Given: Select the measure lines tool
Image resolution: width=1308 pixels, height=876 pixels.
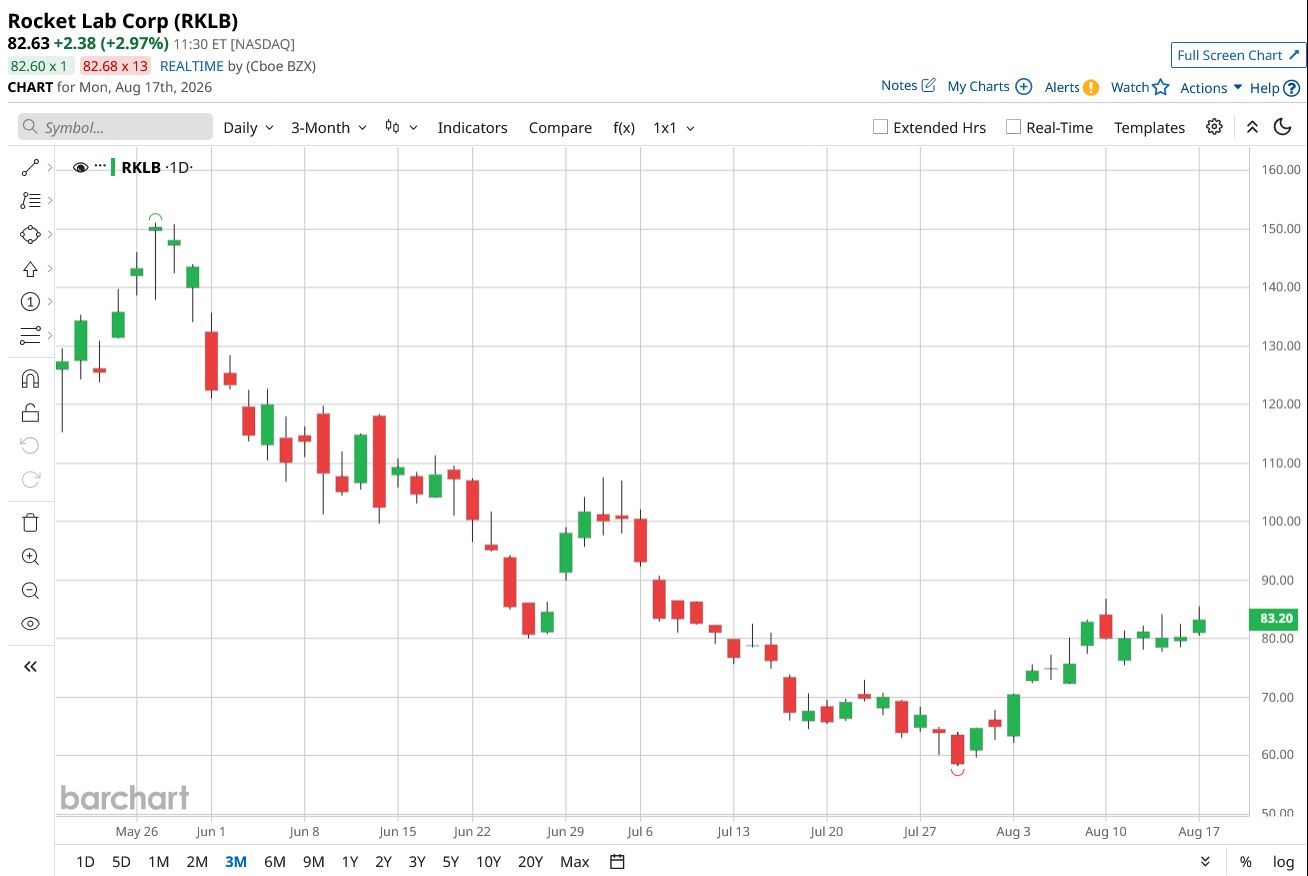Looking at the screenshot, I should click(30, 335).
